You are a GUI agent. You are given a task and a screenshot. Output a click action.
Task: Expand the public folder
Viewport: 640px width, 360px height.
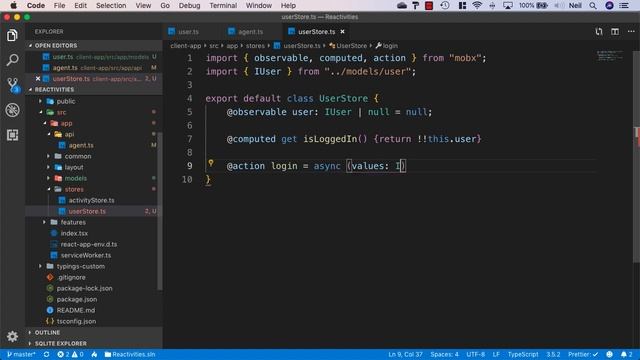(66, 101)
